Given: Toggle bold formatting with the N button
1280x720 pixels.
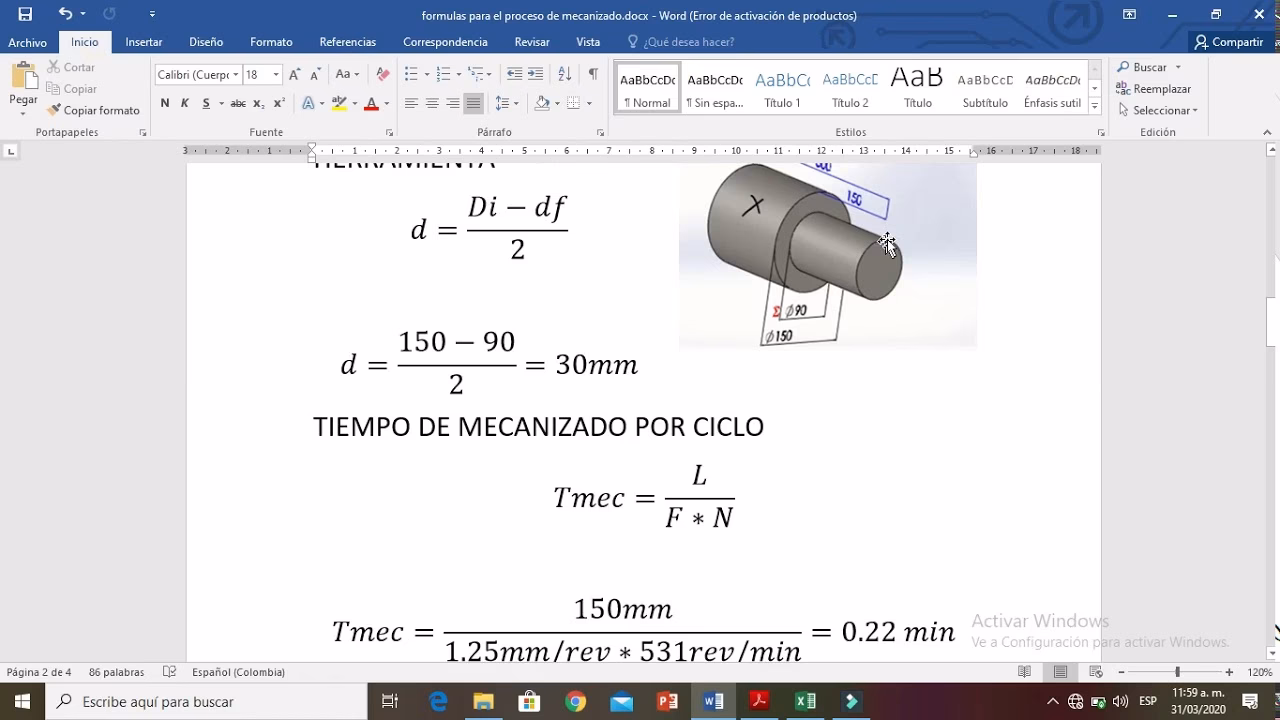Looking at the screenshot, I should tap(164, 102).
